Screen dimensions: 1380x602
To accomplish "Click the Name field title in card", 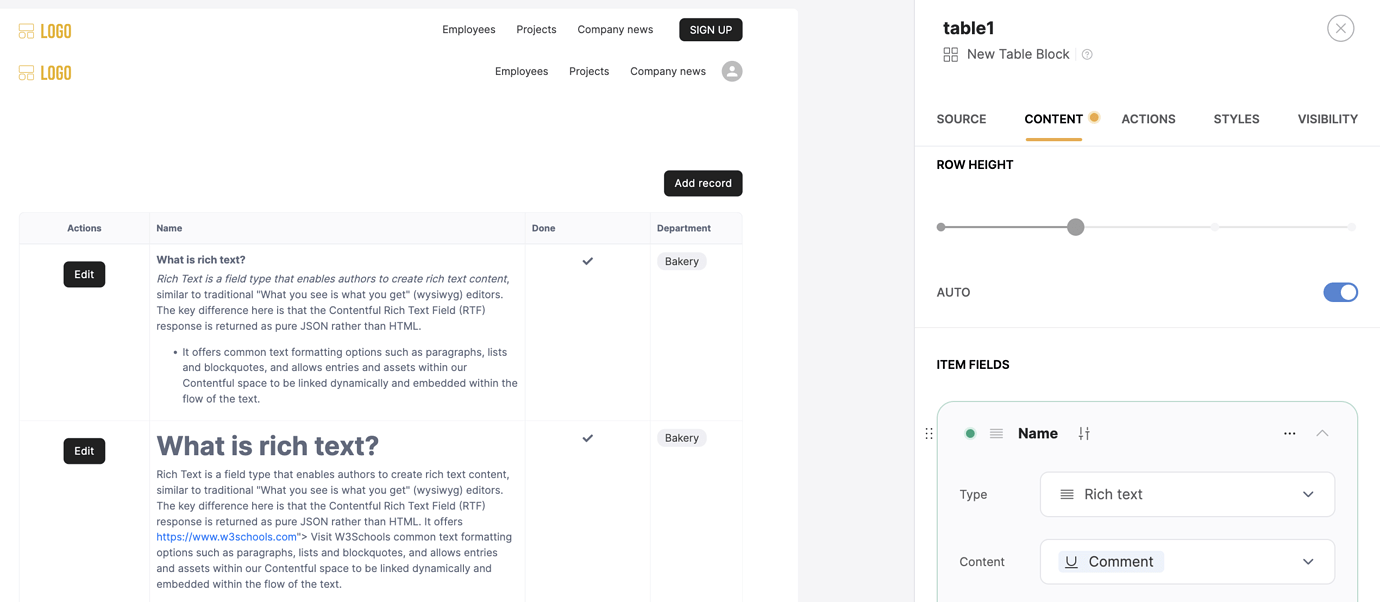I will tap(1037, 433).
